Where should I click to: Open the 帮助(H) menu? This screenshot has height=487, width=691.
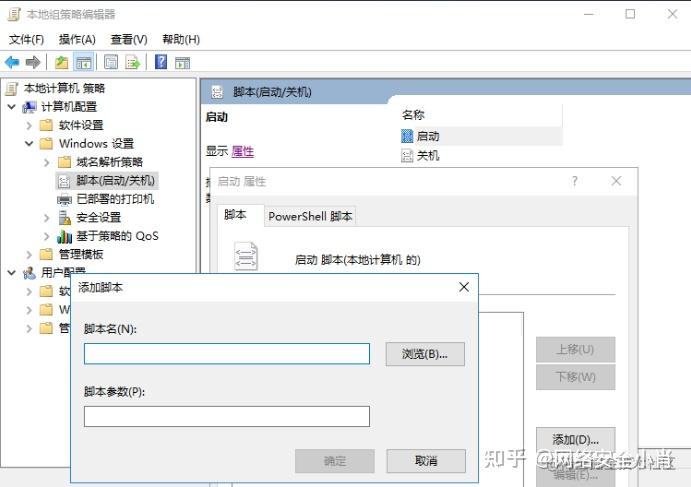[x=181, y=40]
